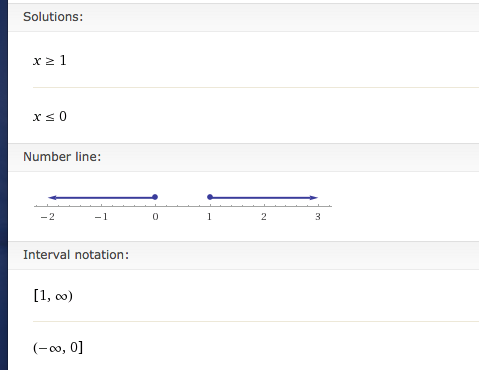Click the dark blue left sidebar strip

click(4, 185)
